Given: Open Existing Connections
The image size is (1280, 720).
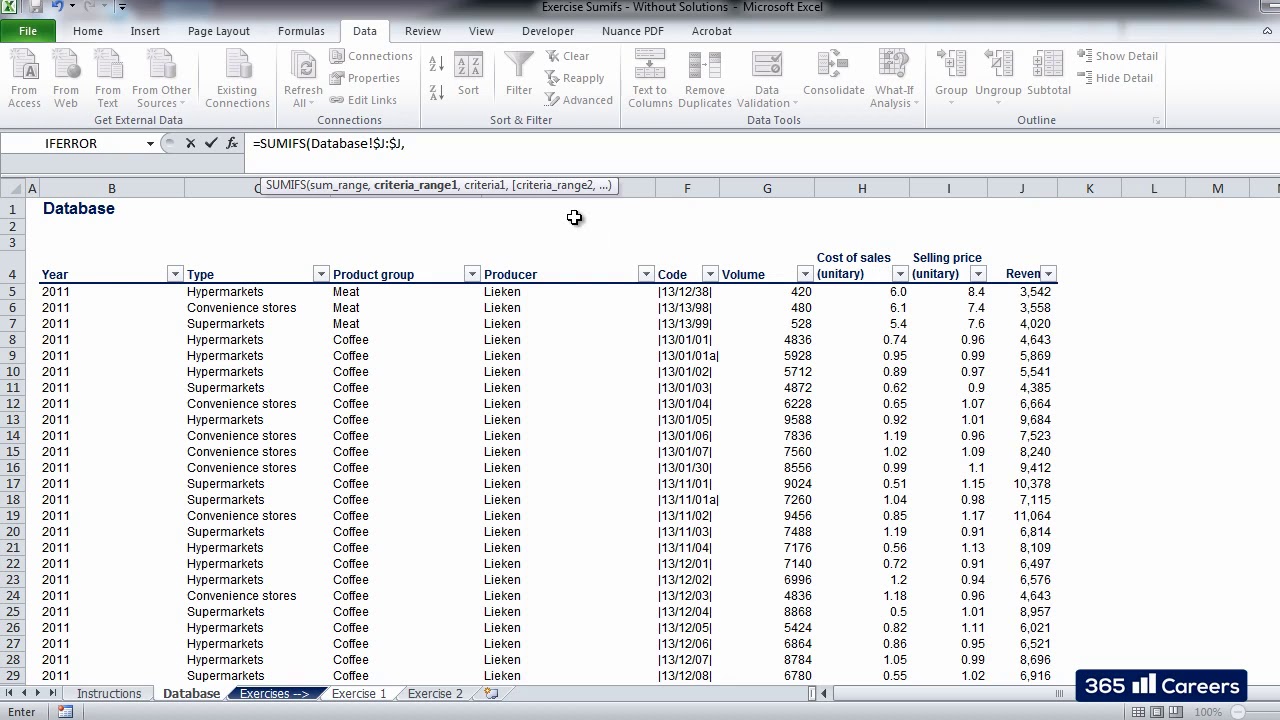Looking at the screenshot, I should (x=237, y=78).
